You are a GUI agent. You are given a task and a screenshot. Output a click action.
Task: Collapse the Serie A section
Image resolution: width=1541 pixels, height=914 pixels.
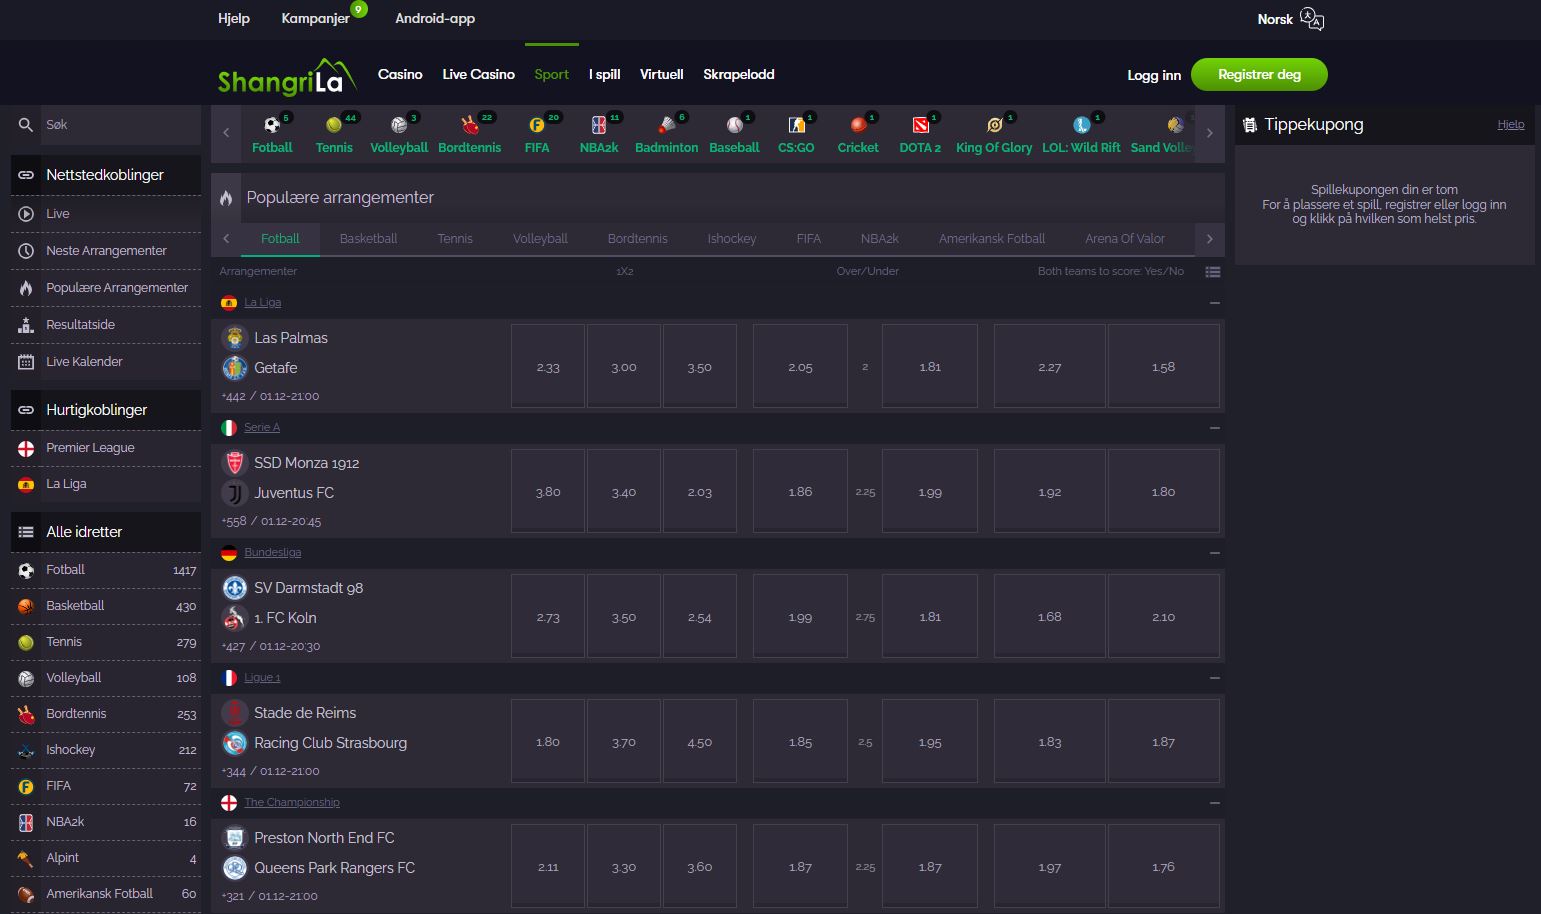coord(1214,428)
